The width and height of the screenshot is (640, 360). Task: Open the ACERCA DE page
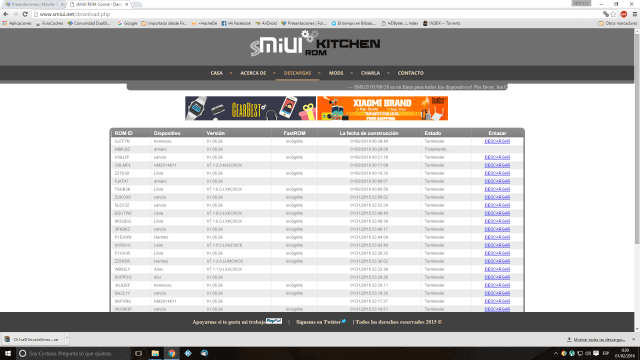tap(253, 73)
